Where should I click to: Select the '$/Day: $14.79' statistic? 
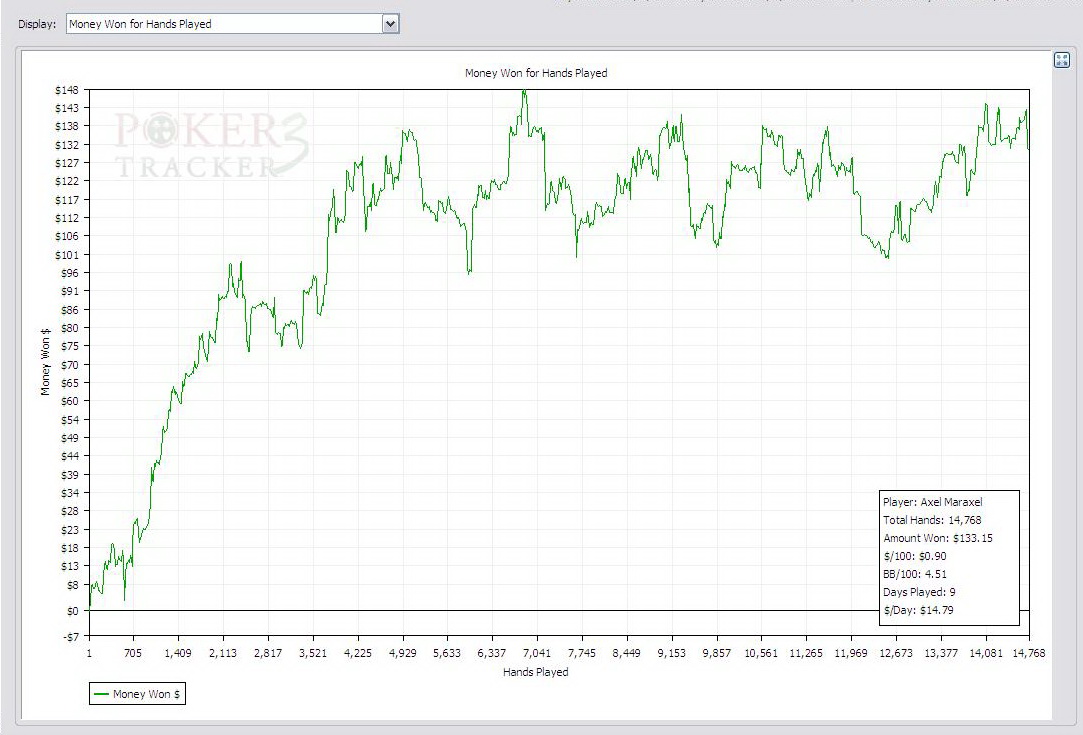click(x=918, y=610)
